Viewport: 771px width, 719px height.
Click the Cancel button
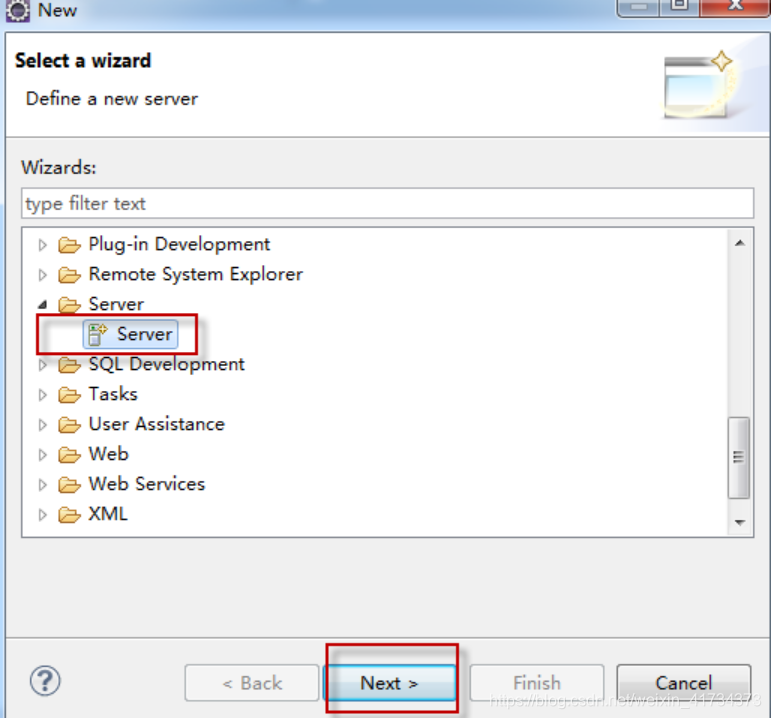683,683
